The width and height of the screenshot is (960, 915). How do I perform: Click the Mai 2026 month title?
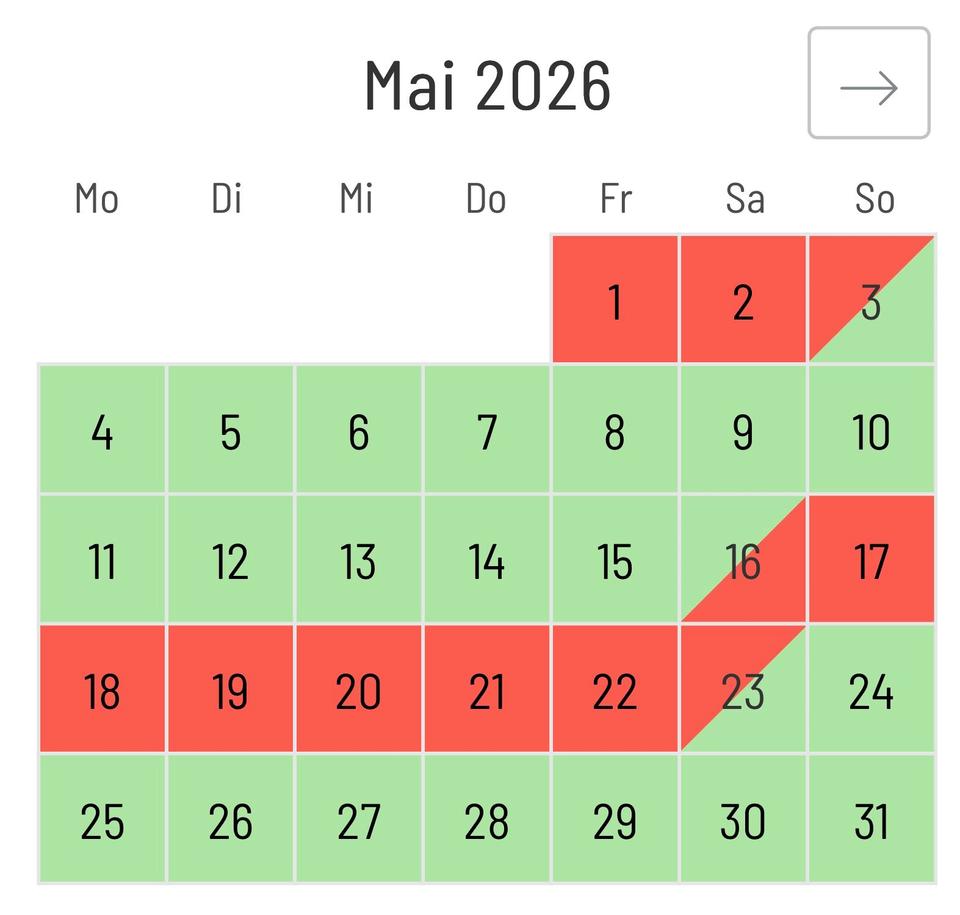tap(487, 85)
